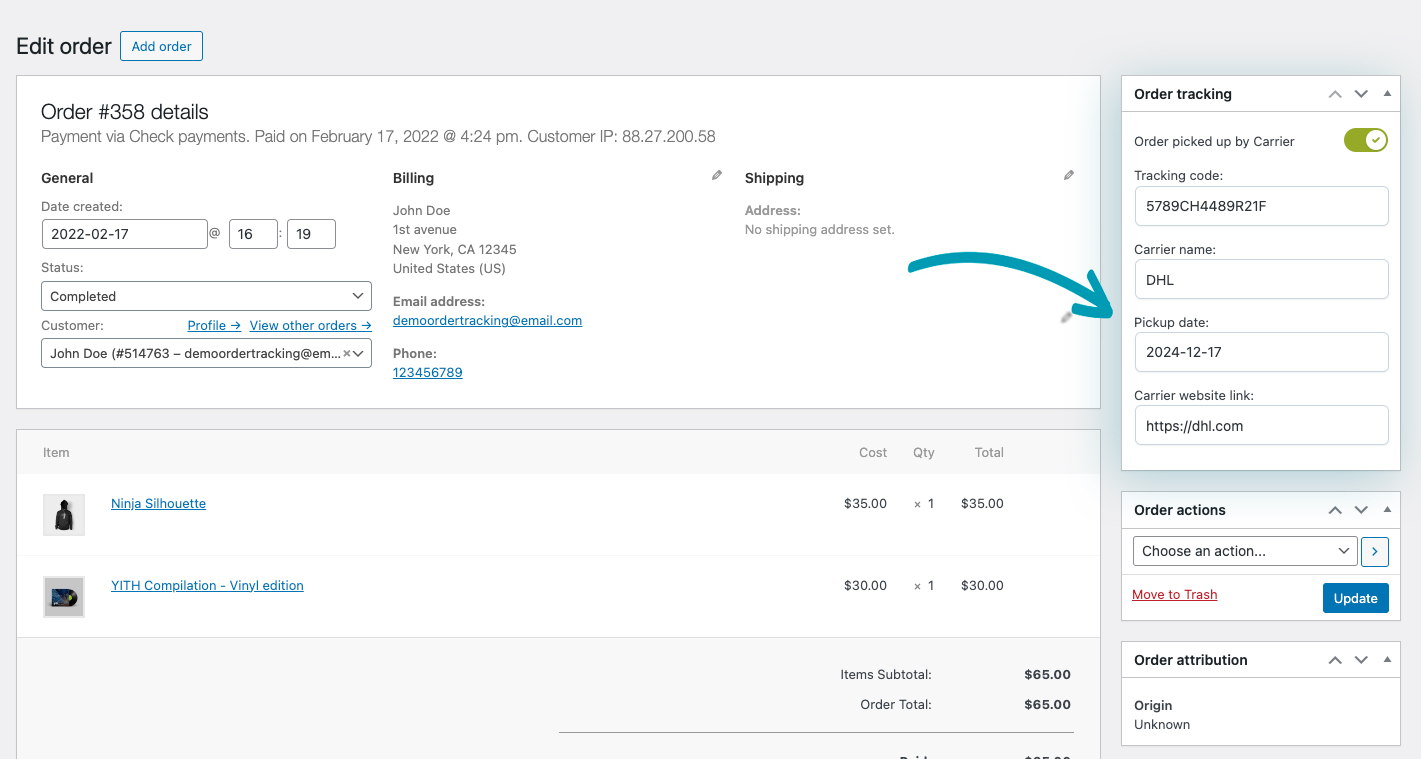1421x759 pixels.
Task: Click the Total column header
Action: pyautogui.click(x=989, y=452)
